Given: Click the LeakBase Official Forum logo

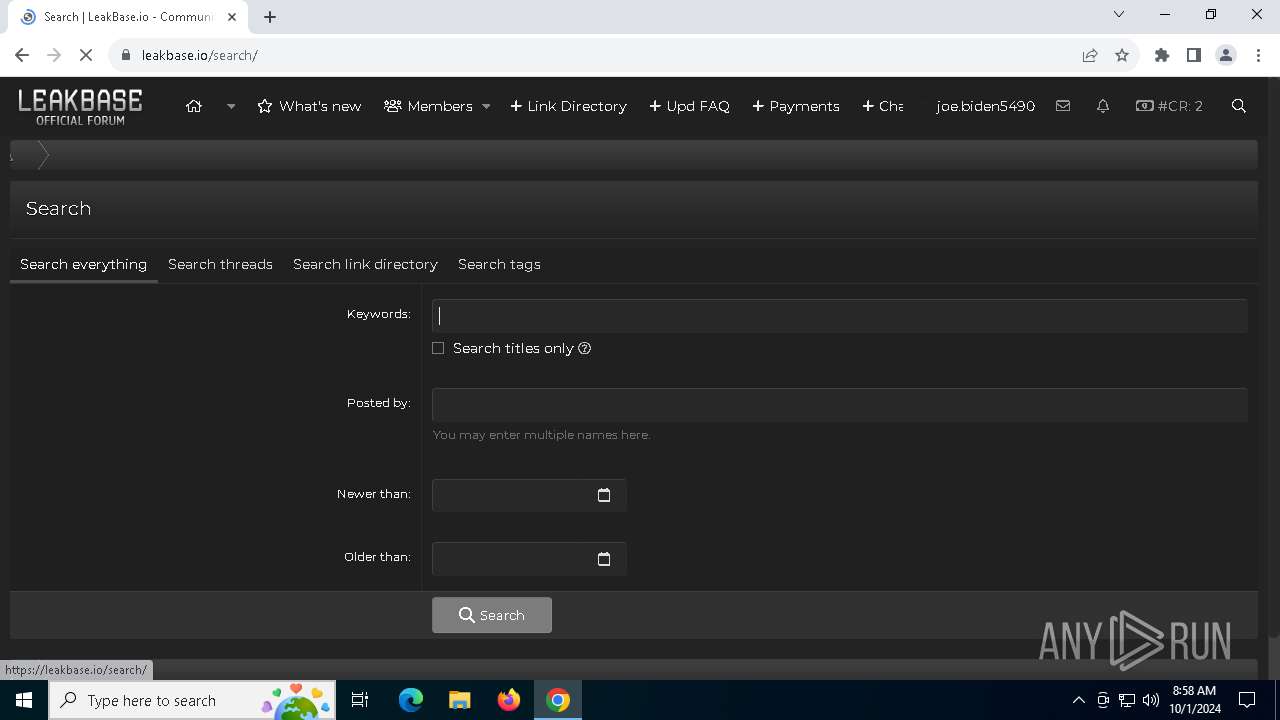Looking at the screenshot, I should click(80, 106).
